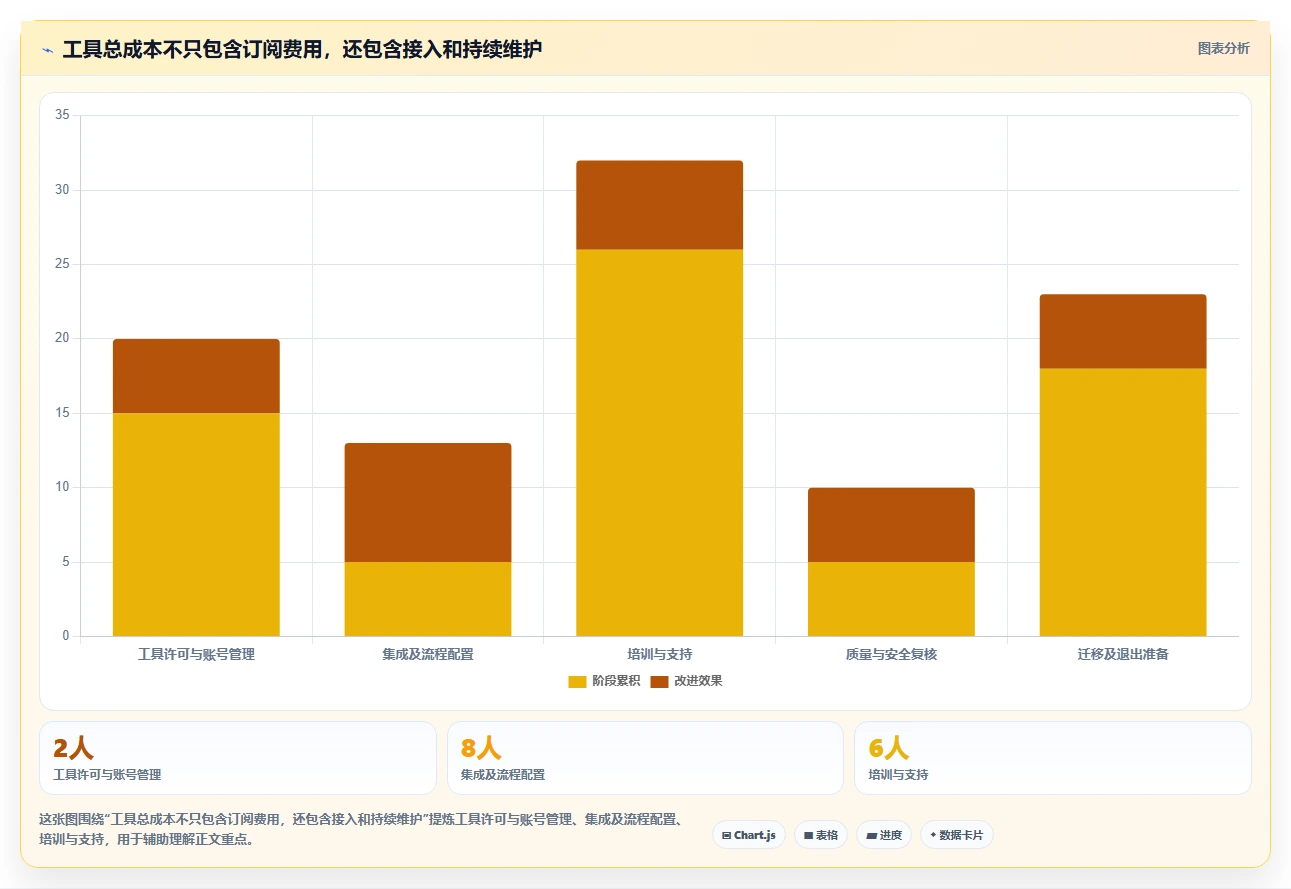Click the brown 改进效果 legend swatch
The image size is (1291, 889).
659,681
